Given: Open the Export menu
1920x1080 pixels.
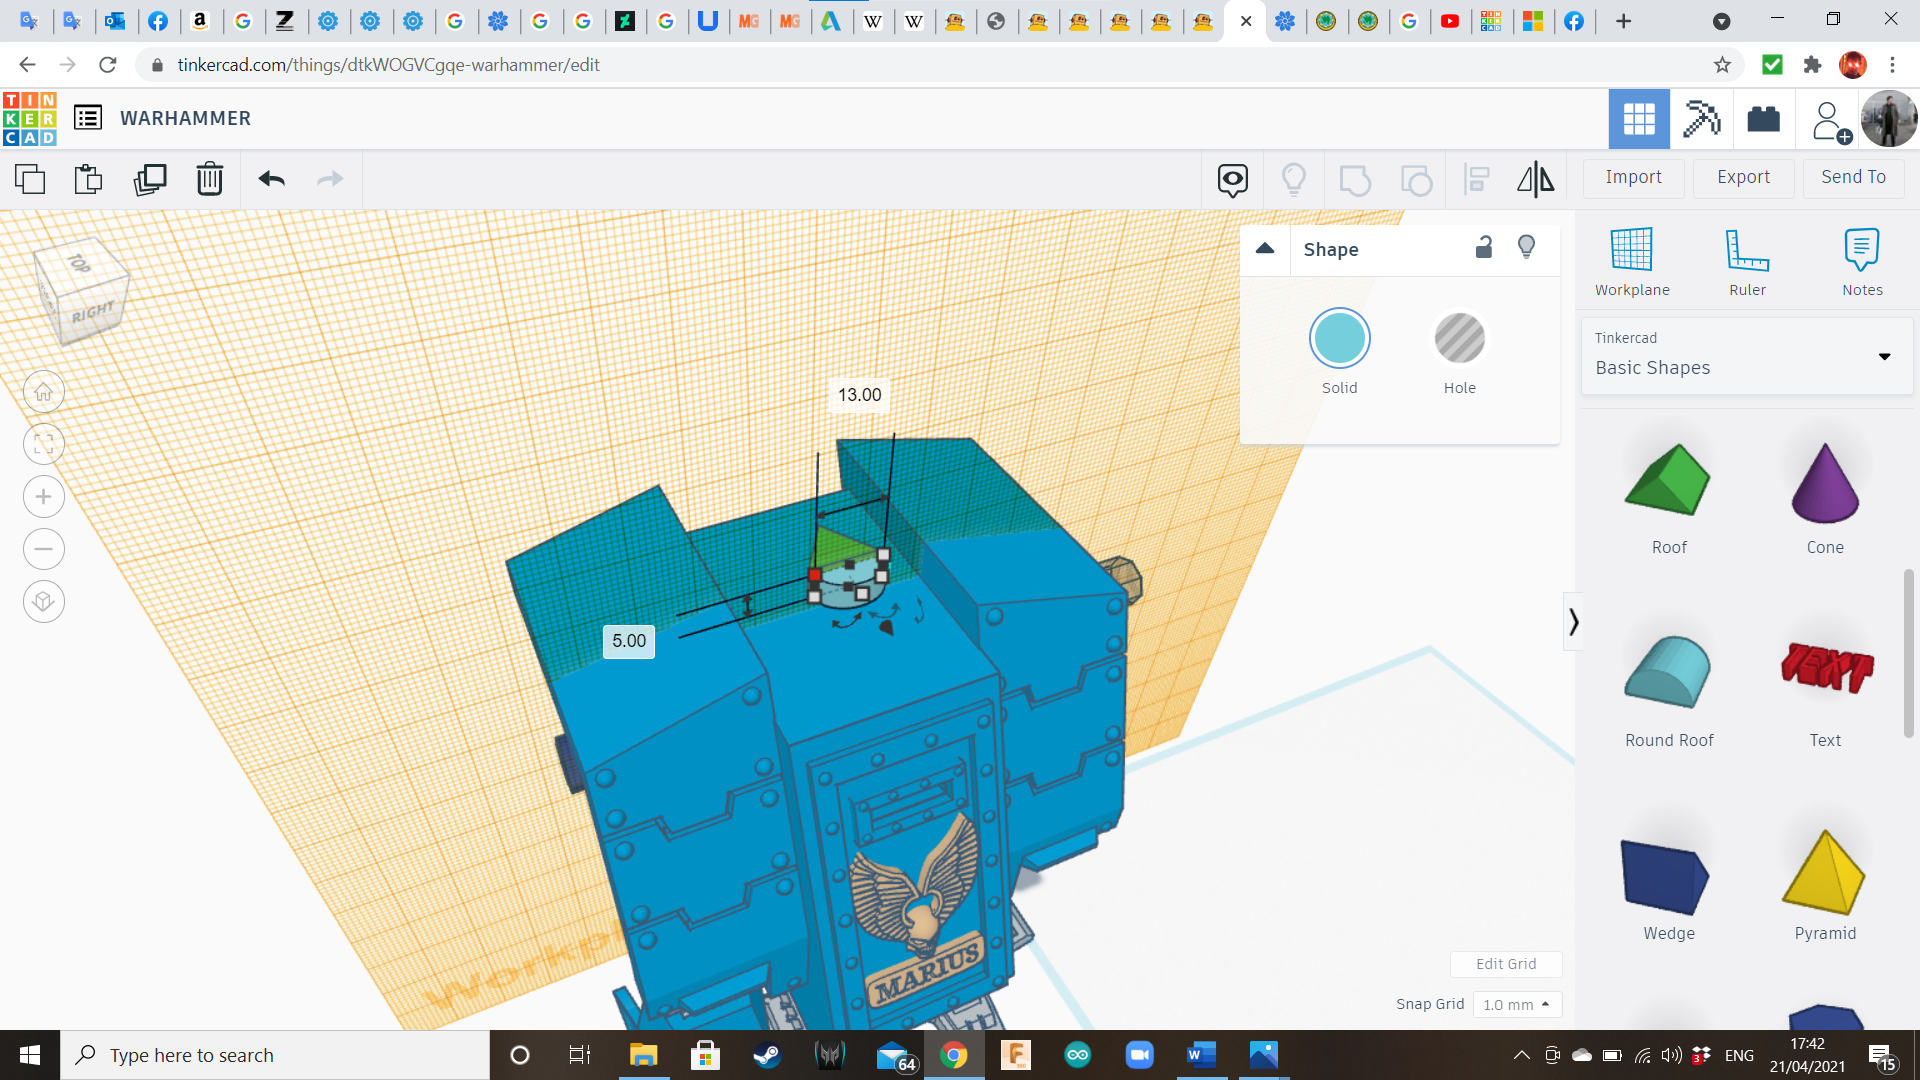Looking at the screenshot, I should tap(1743, 177).
